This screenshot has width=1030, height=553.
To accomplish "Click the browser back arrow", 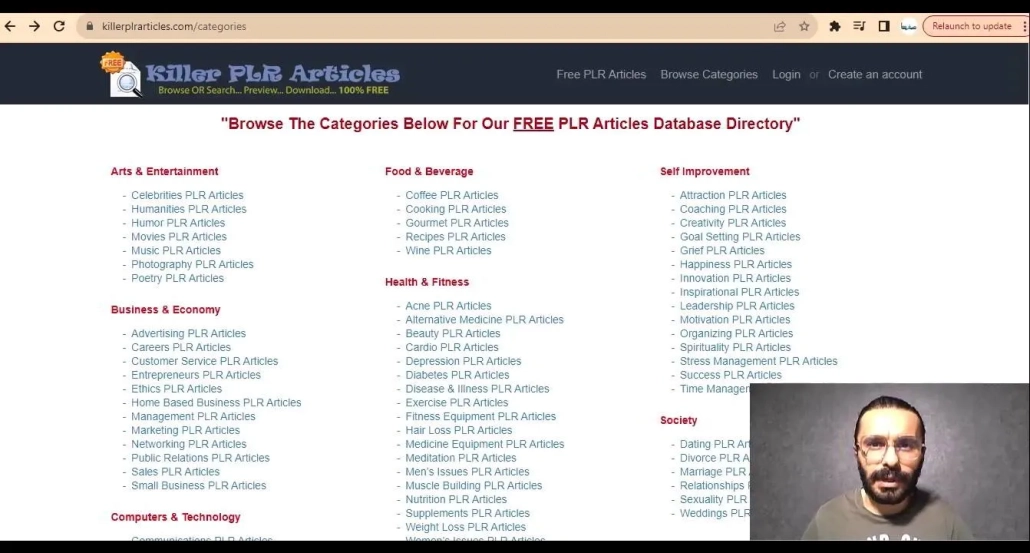I will pos(11,27).
